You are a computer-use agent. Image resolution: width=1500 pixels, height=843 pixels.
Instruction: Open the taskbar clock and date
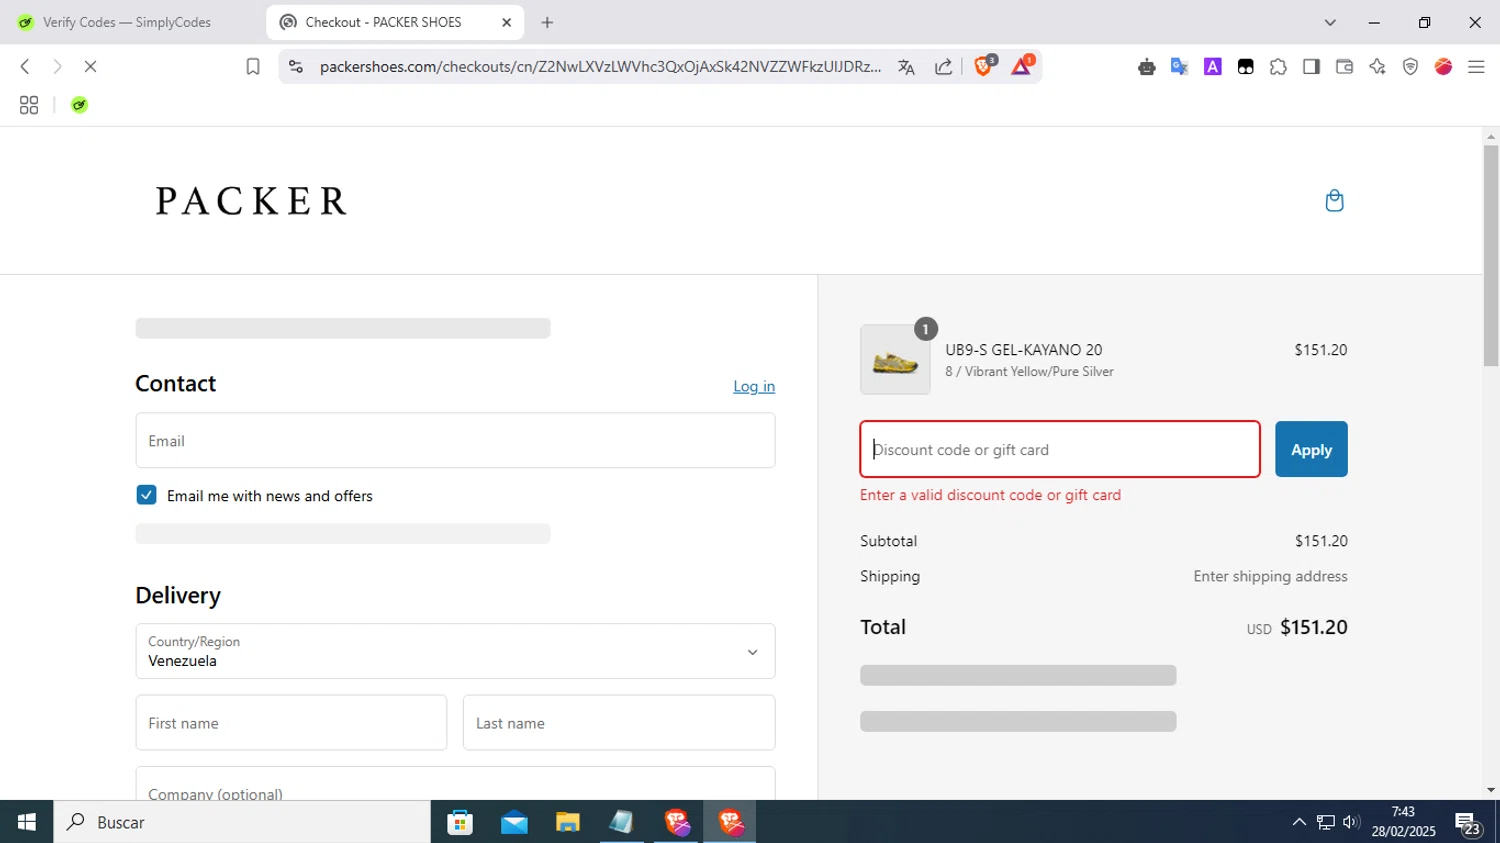coord(1403,822)
